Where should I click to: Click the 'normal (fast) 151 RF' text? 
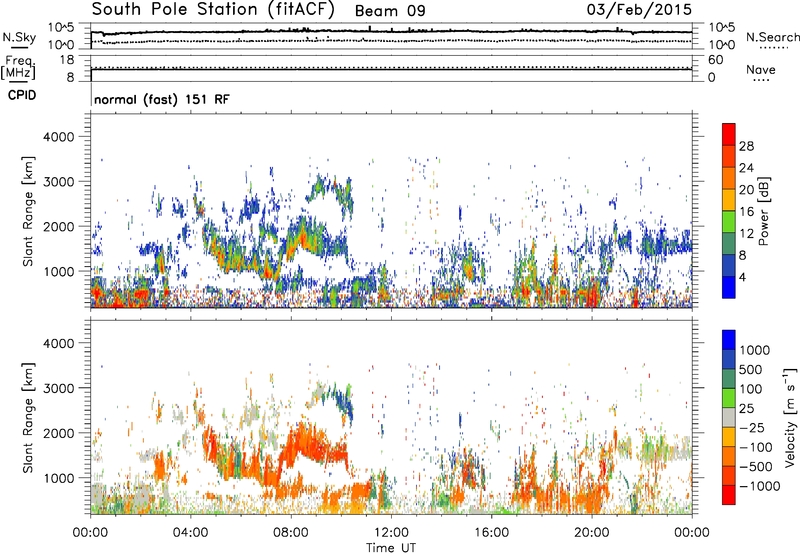162,99
